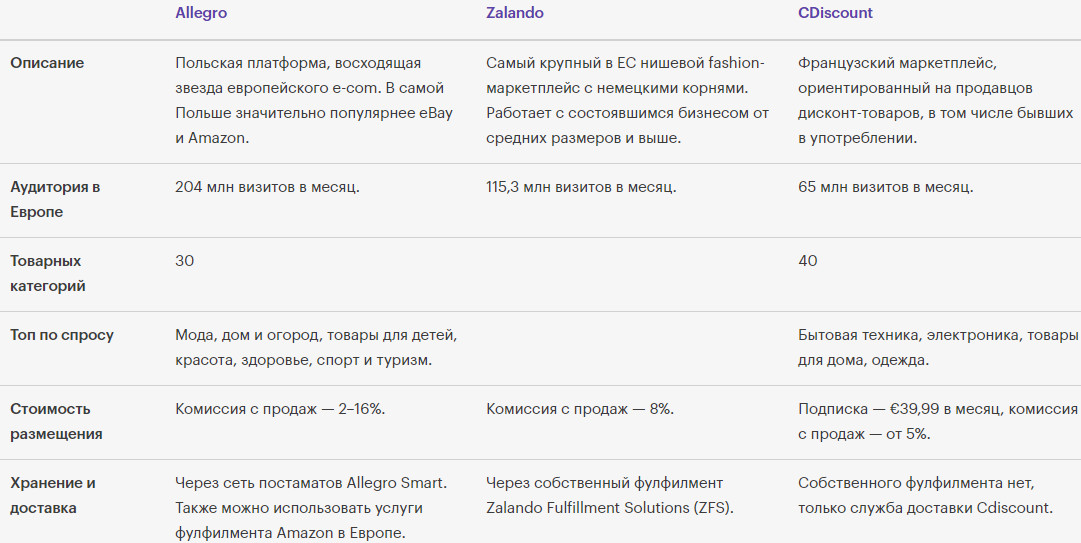Click the 204 млн визитов cell
The image size is (1081, 543).
(267, 187)
